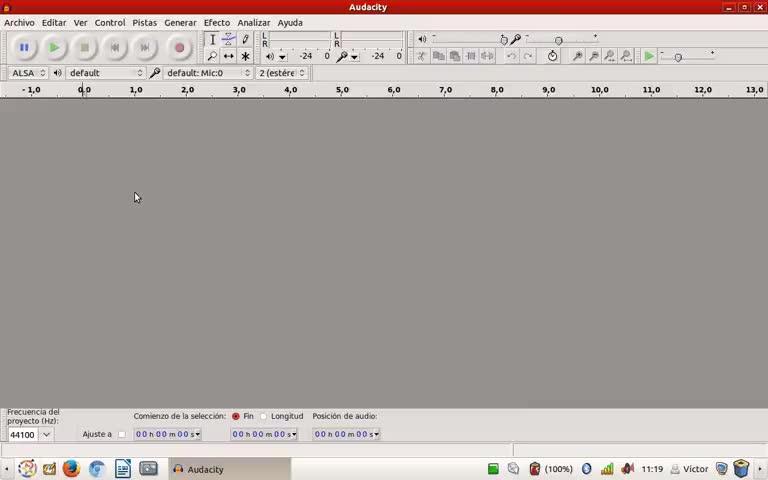Start playback with the Play button
The width and height of the screenshot is (768, 480).
click(54, 48)
